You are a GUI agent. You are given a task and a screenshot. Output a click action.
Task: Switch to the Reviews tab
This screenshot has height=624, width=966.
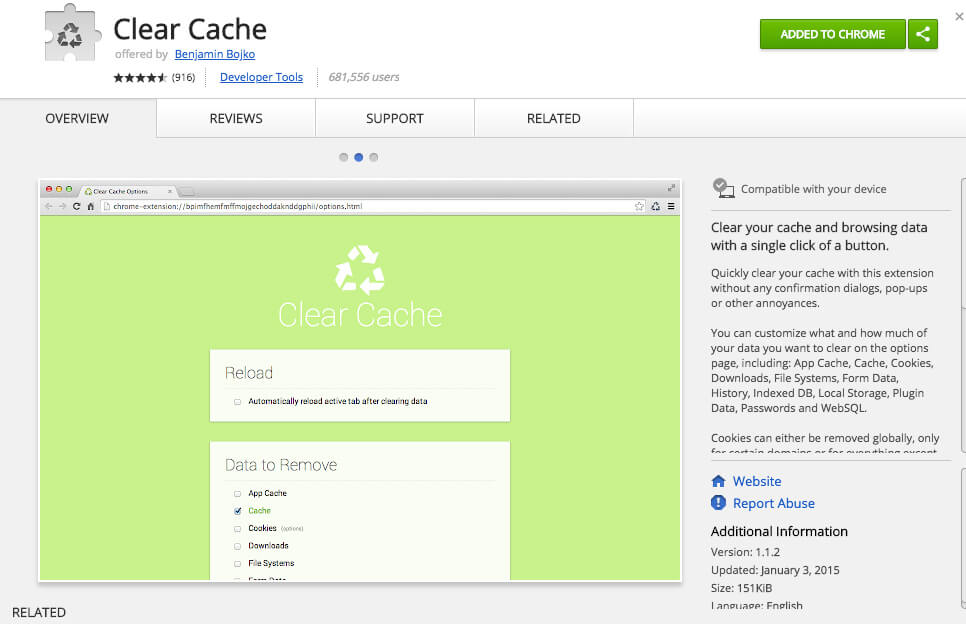[236, 118]
